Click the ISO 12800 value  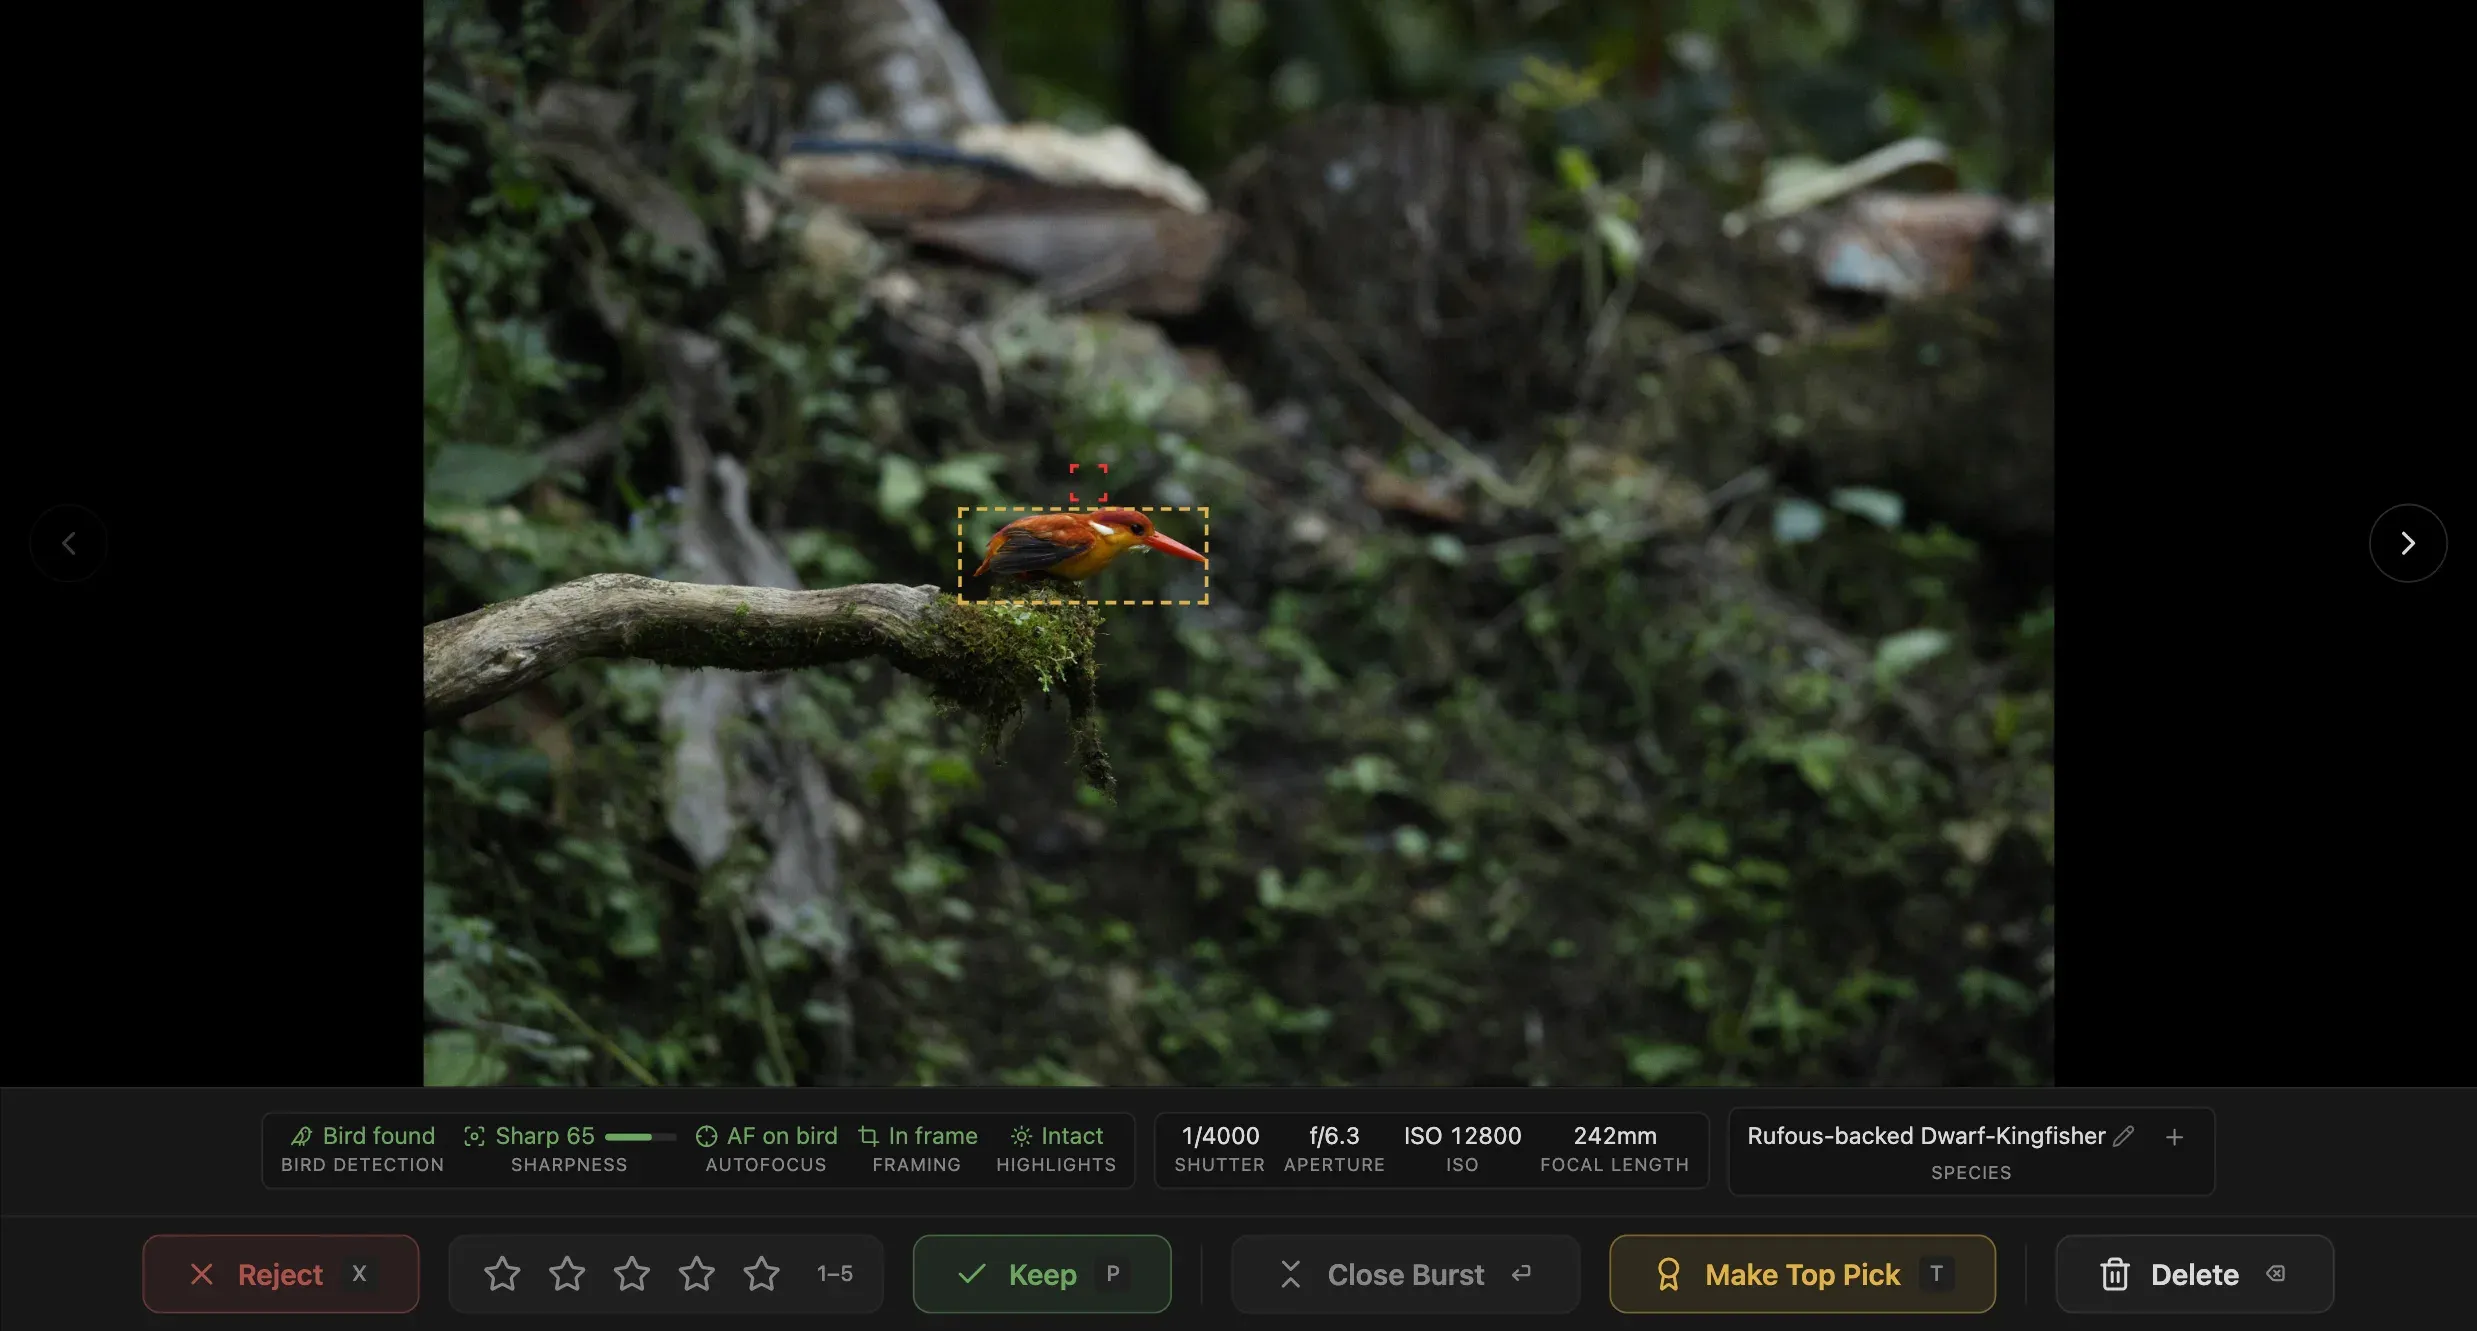[1462, 1136]
